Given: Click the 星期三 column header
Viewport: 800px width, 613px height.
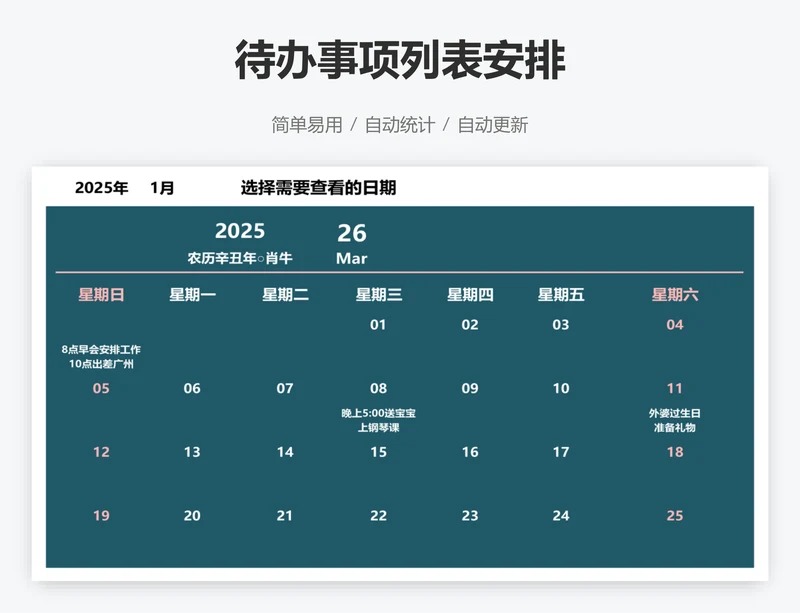Looking at the screenshot, I should [x=379, y=295].
